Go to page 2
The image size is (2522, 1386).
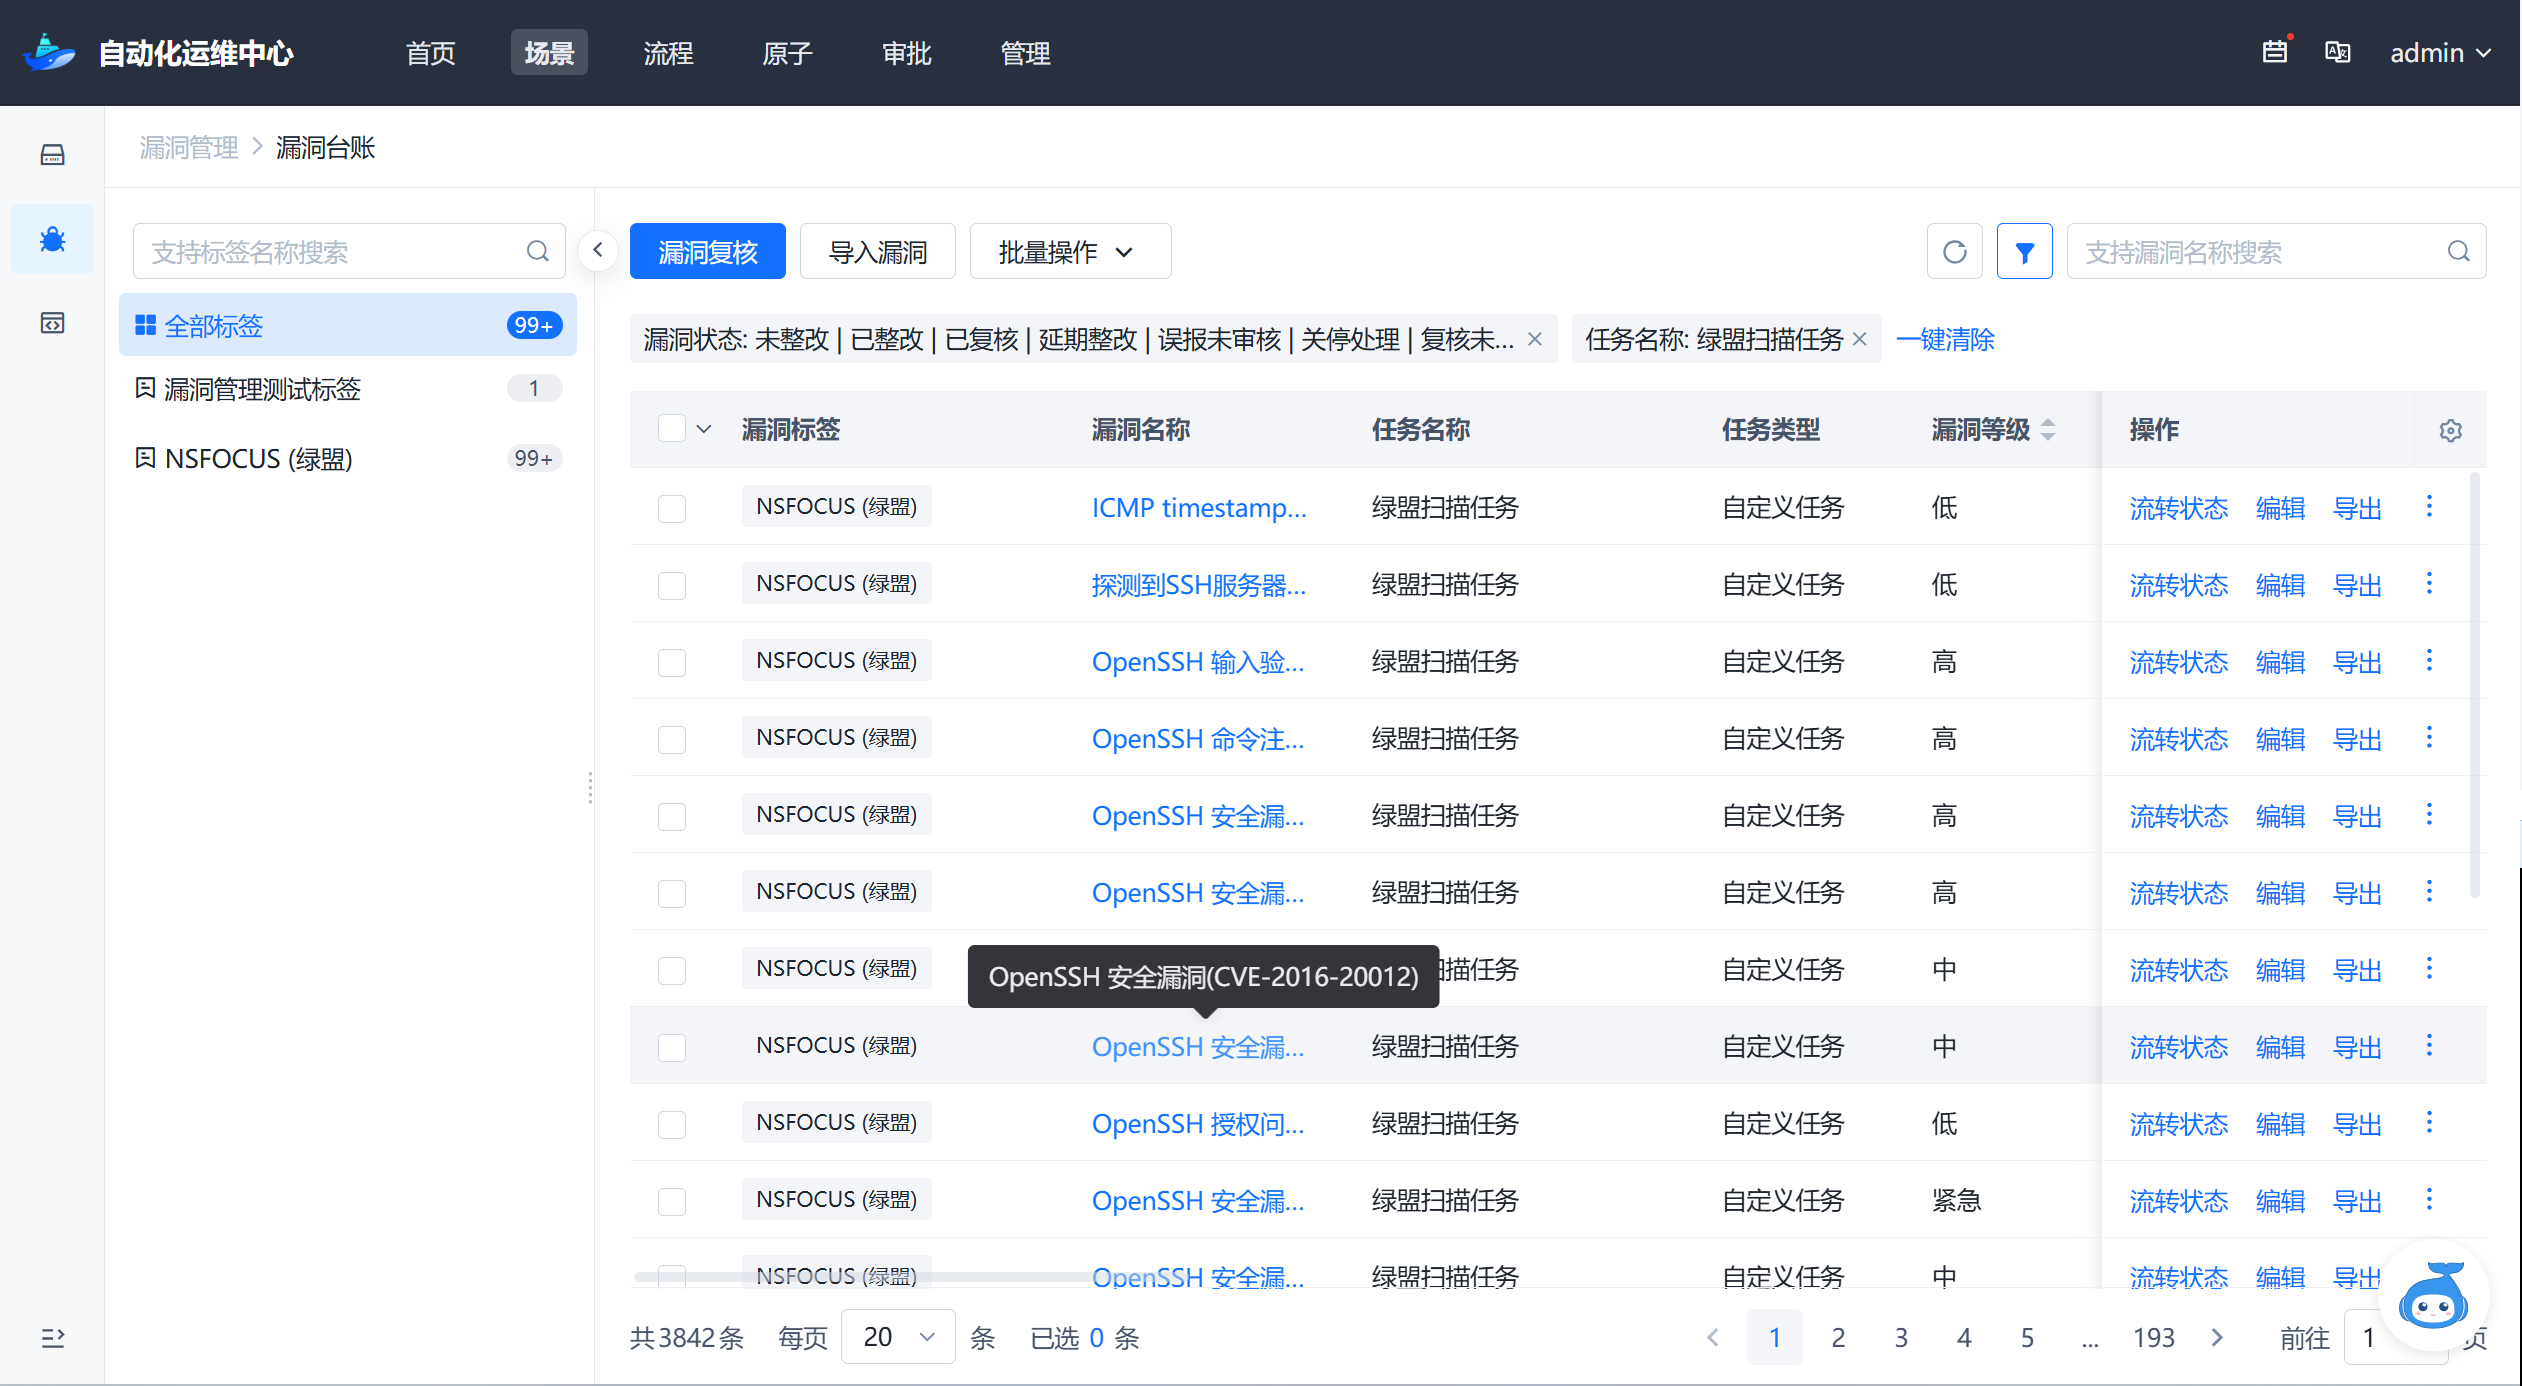pos(1838,1338)
